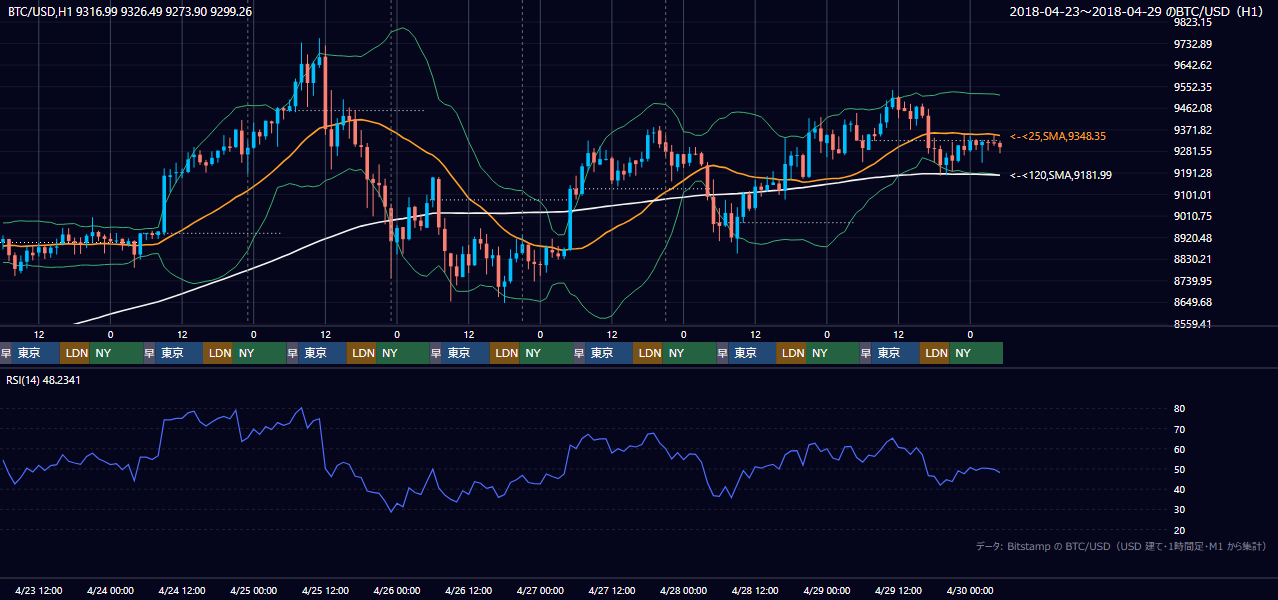Image resolution: width=1278 pixels, height=600 pixels.
Task: Click the 9462.08 price axis label
Action: point(1193,108)
